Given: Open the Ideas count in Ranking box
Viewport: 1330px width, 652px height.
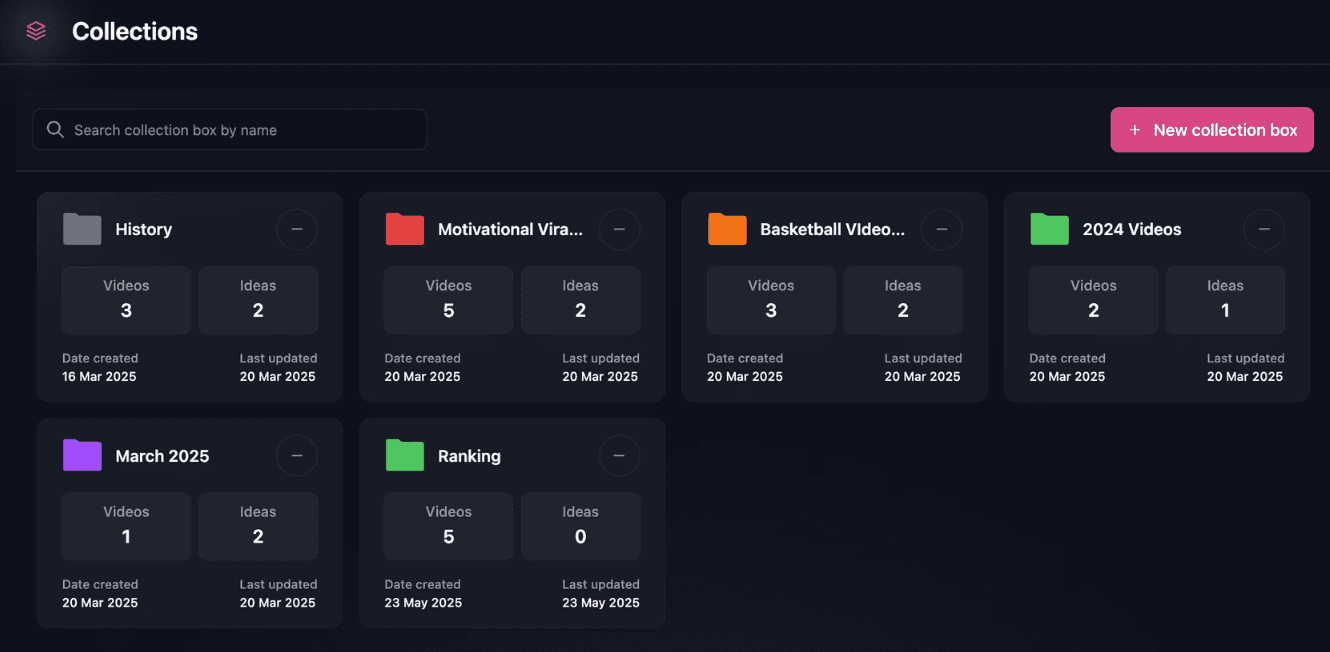Looking at the screenshot, I should click(x=580, y=526).
